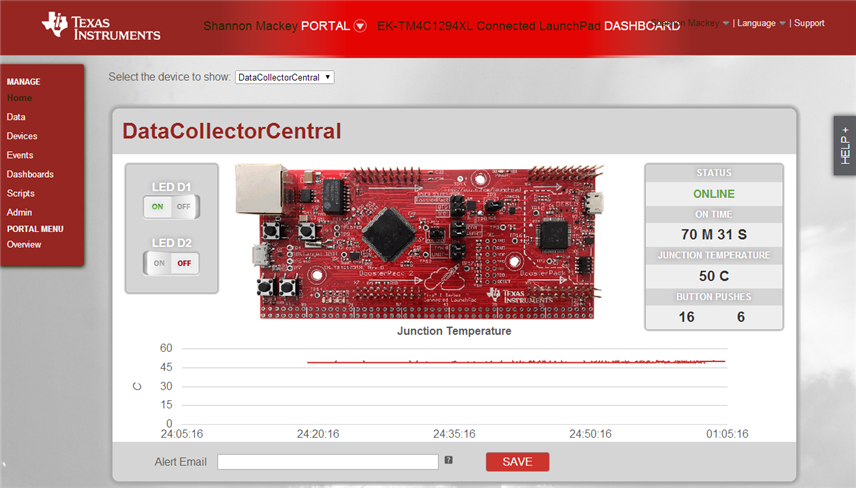Click the LaunchPad board image
Image resolution: width=856 pixels, height=488 pixels.
(419, 241)
